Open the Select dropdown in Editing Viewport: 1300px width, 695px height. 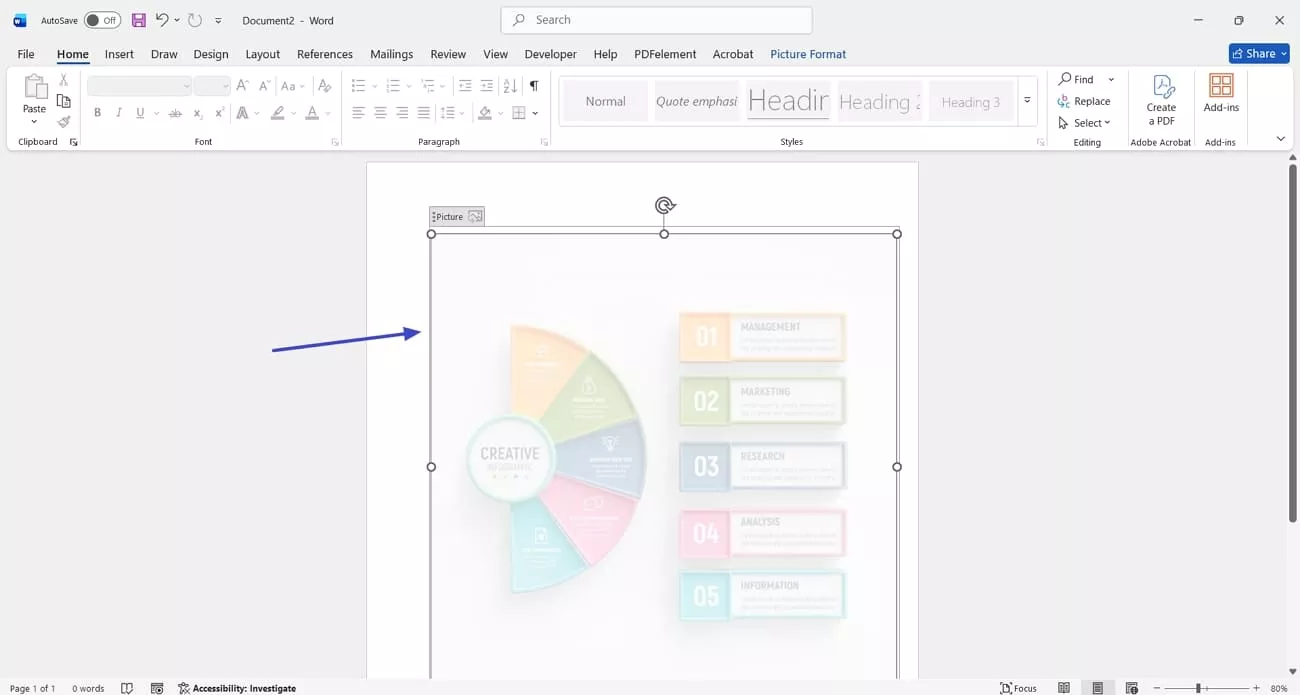[x=1085, y=123]
